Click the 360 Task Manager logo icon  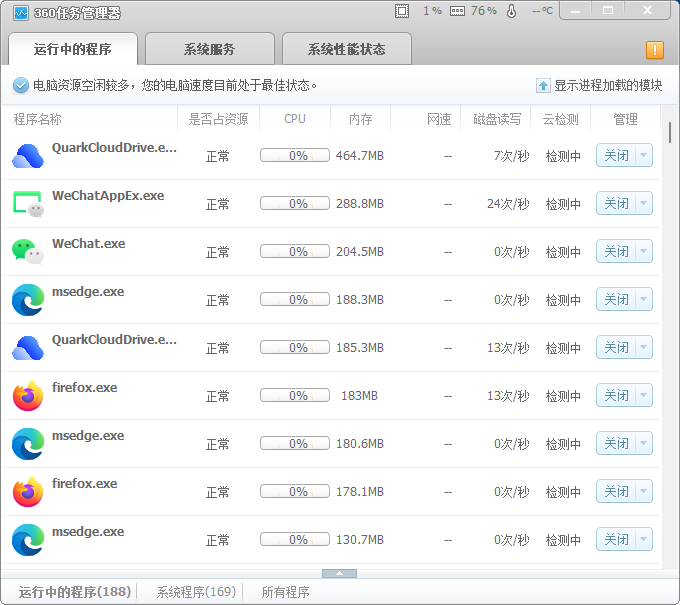click(20, 13)
